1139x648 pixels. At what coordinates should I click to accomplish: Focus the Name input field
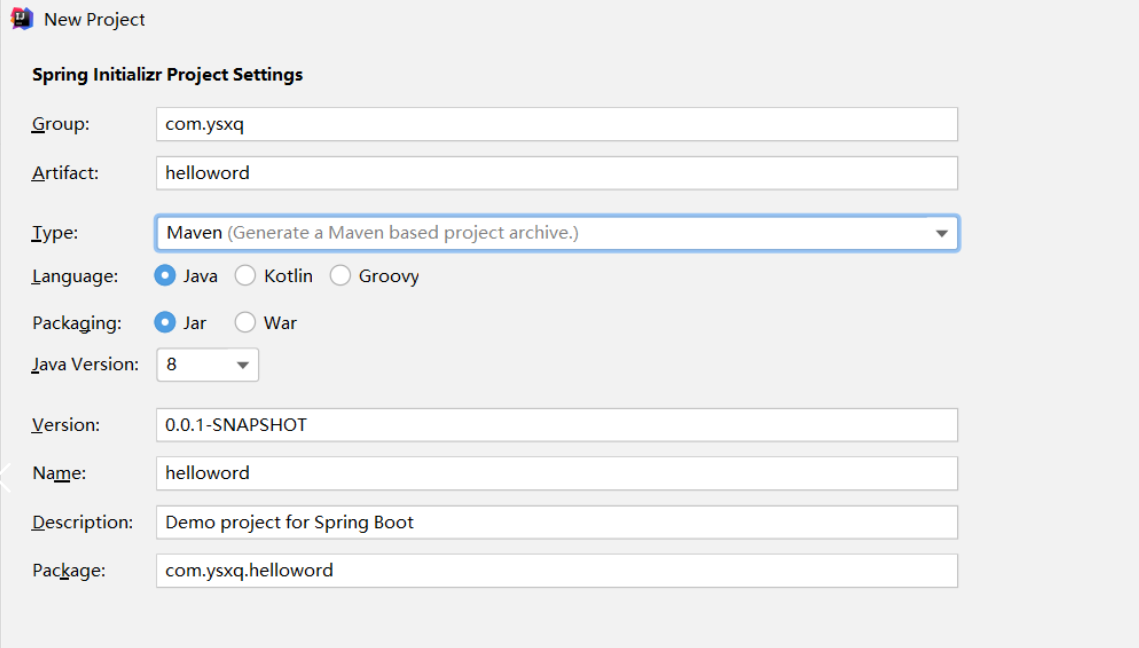click(556, 473)
